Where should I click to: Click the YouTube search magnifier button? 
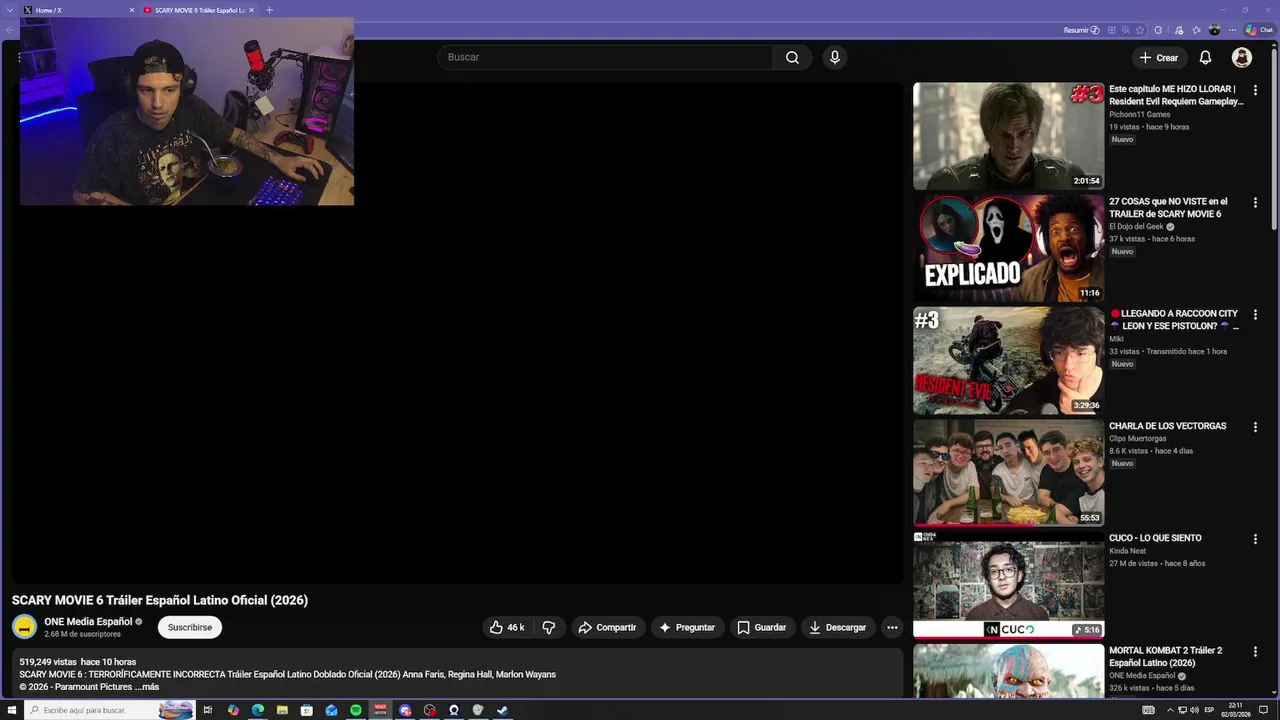pos(792,58)
